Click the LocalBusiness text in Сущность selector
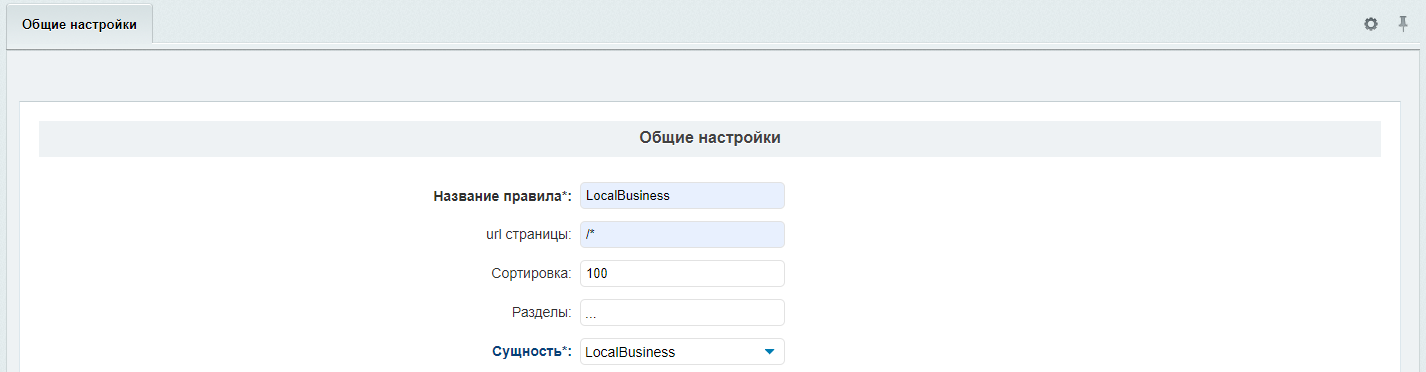 [630, 352]
